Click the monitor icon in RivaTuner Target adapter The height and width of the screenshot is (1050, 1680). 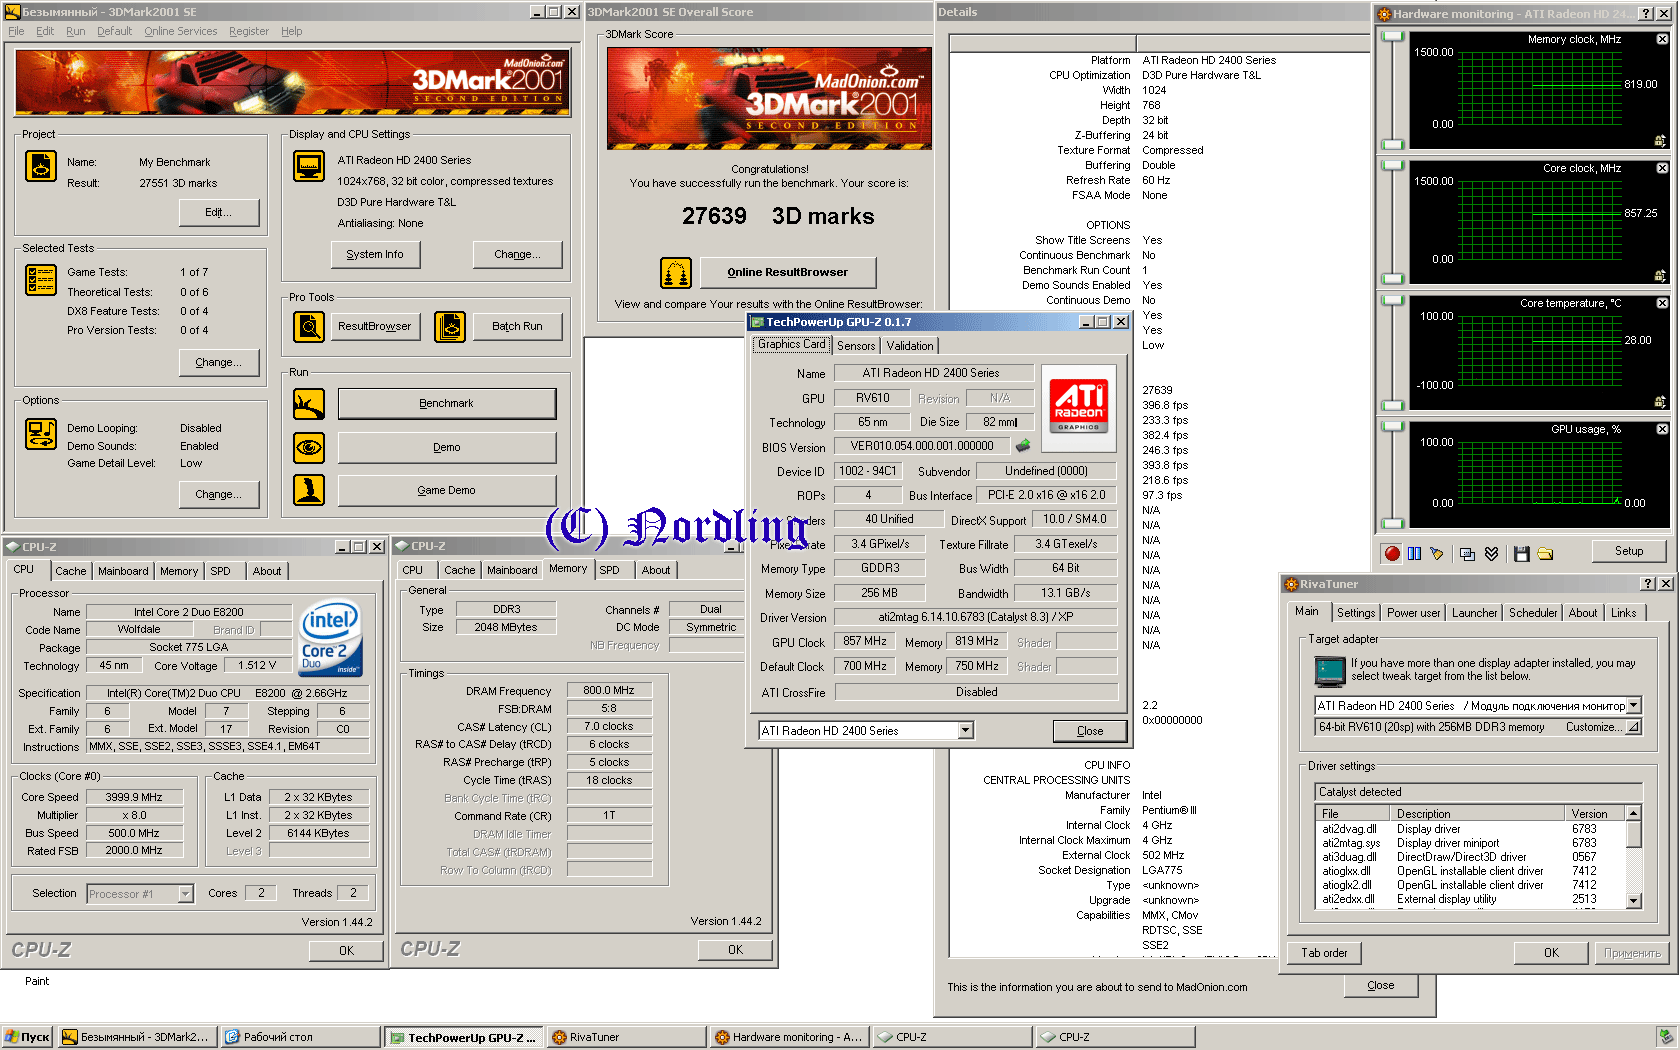pyautogui.click(x=1330, y=670)
